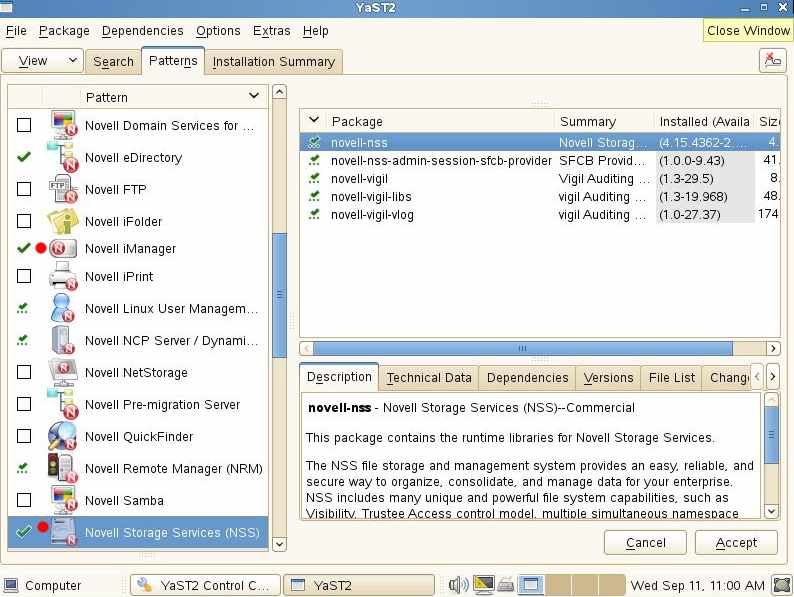
Task: Open the File List tab
Action: (671, 378)
